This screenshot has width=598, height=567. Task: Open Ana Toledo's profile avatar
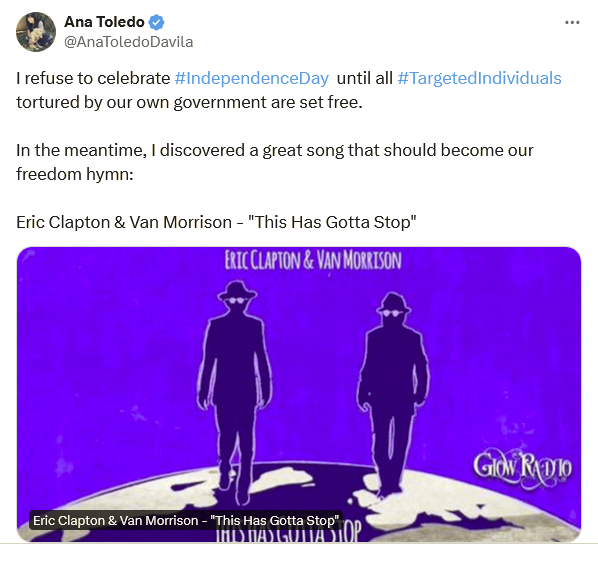[x=36, y=32]
